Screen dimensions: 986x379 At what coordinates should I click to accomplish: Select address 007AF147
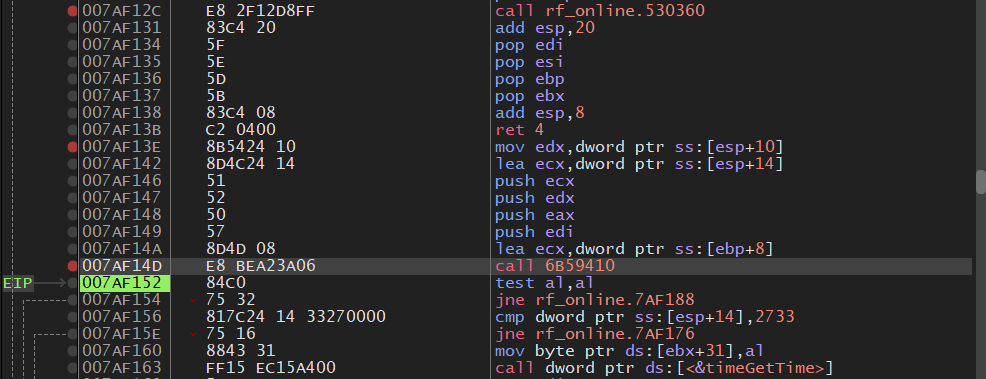tap(122, 198)
